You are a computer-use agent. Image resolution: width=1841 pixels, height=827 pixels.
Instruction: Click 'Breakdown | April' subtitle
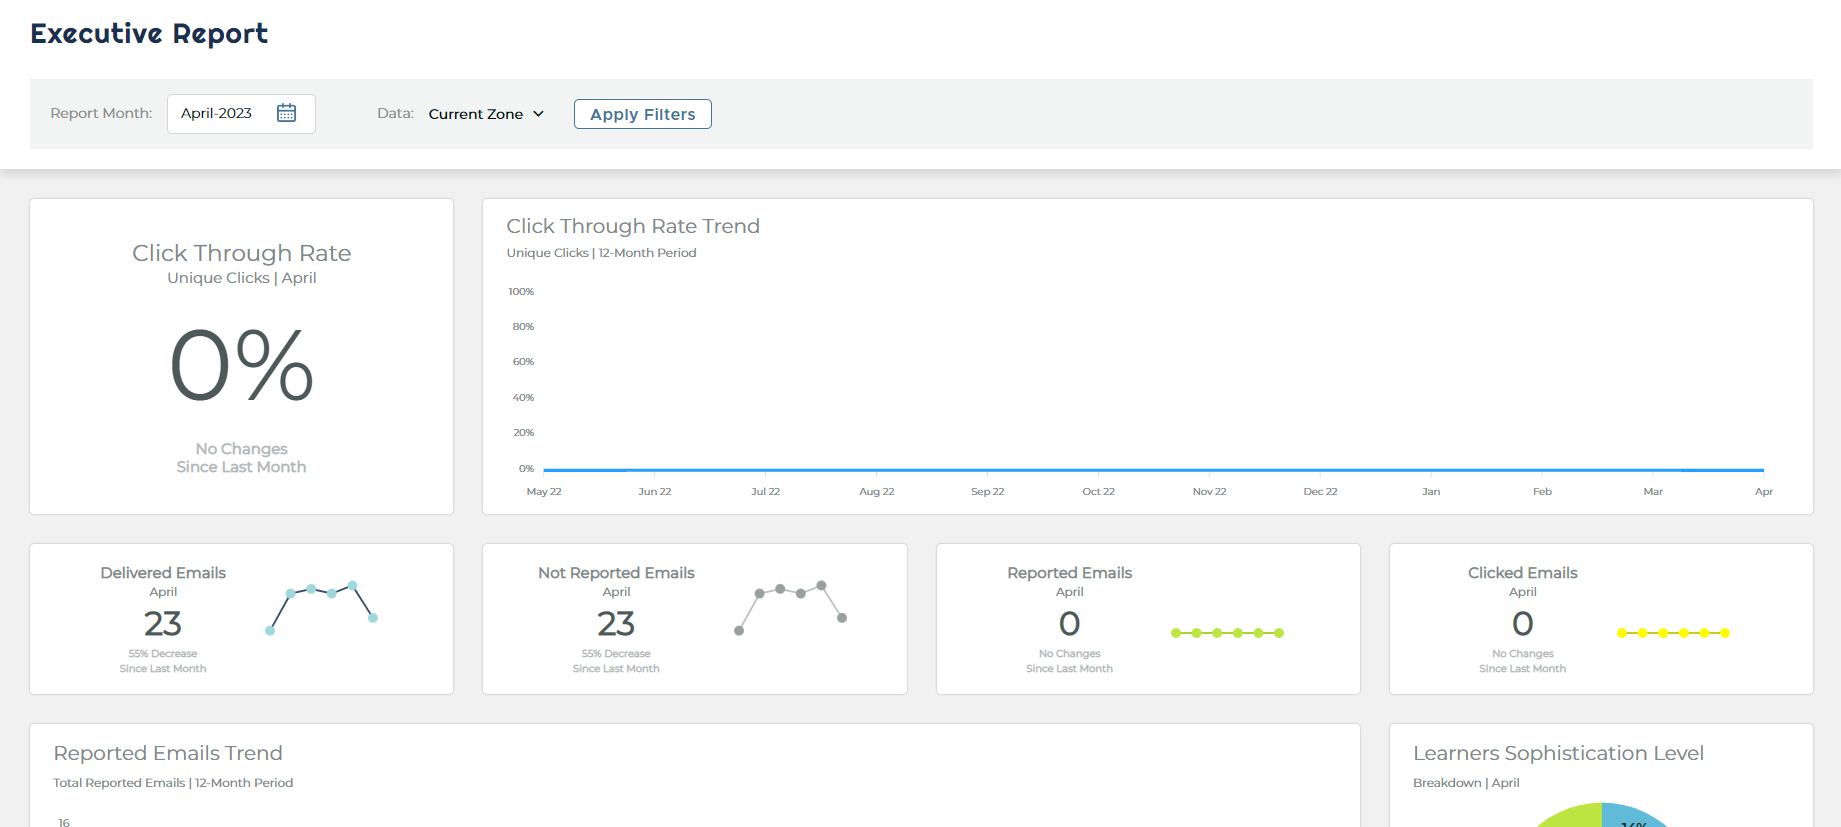1466,783
